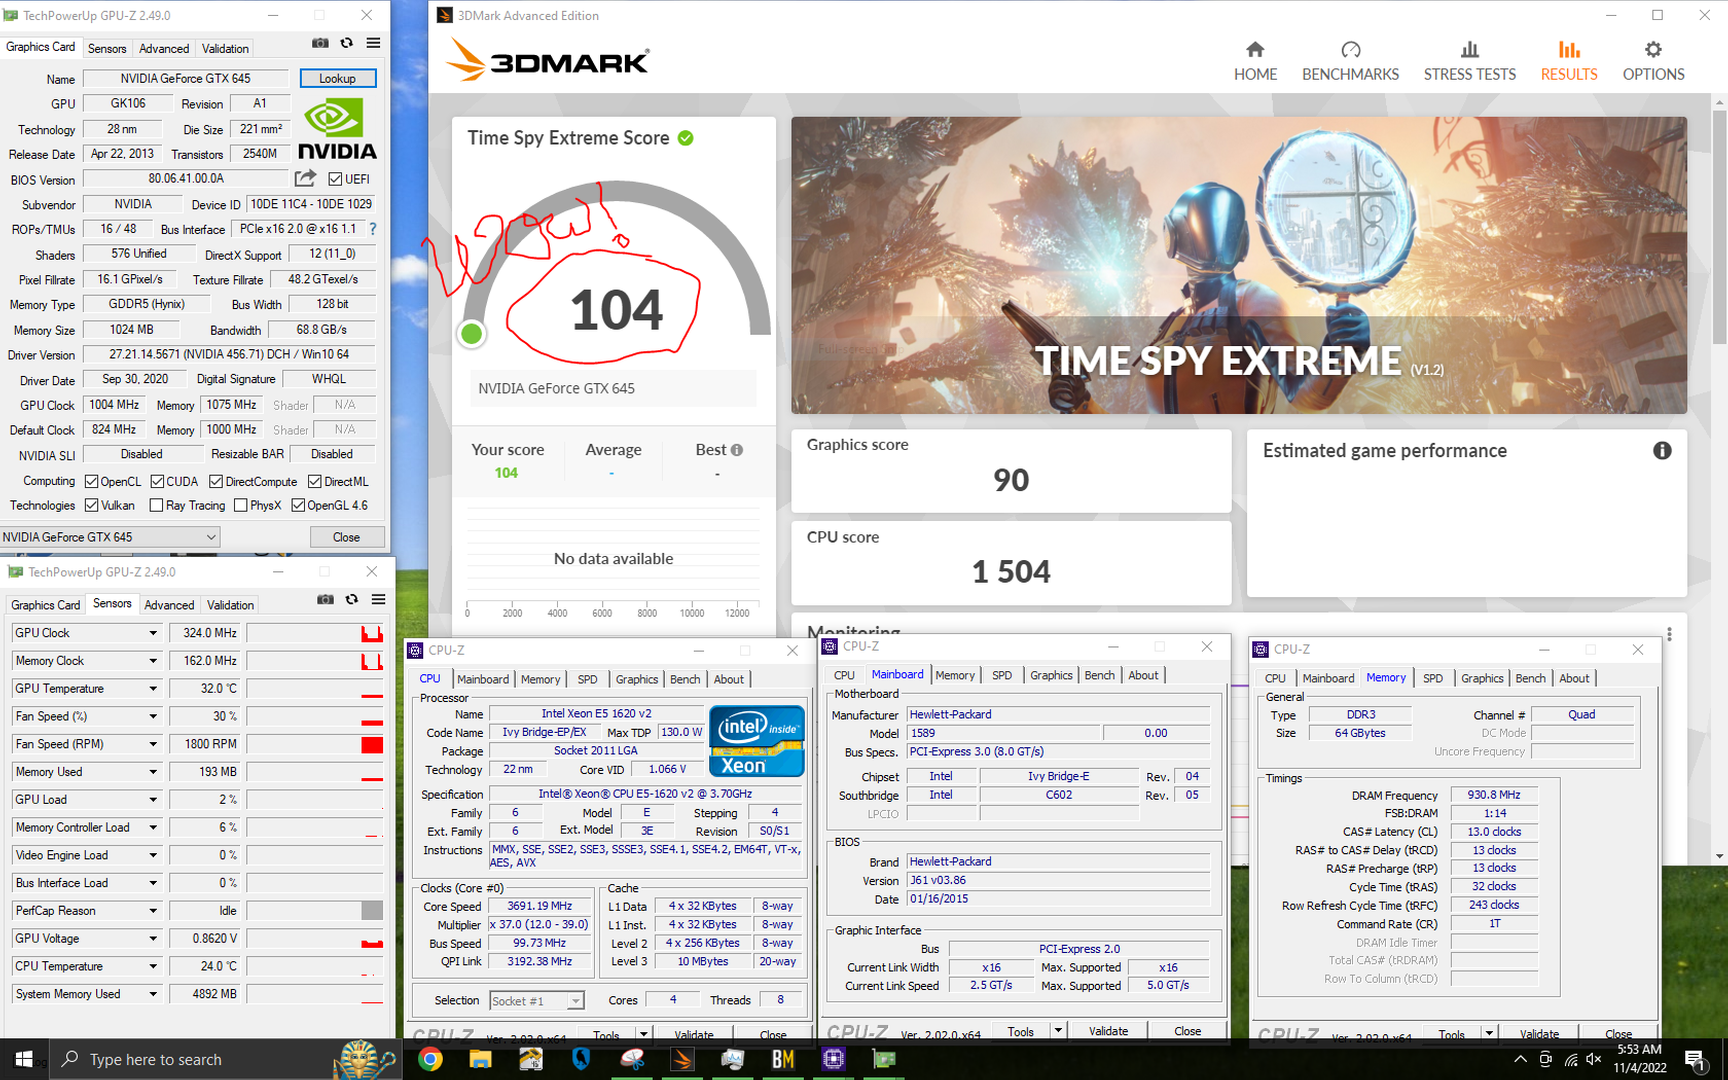
Task: Switch to Validation tab in GPU-Z Sensors window
Action: tap(230, 605)
